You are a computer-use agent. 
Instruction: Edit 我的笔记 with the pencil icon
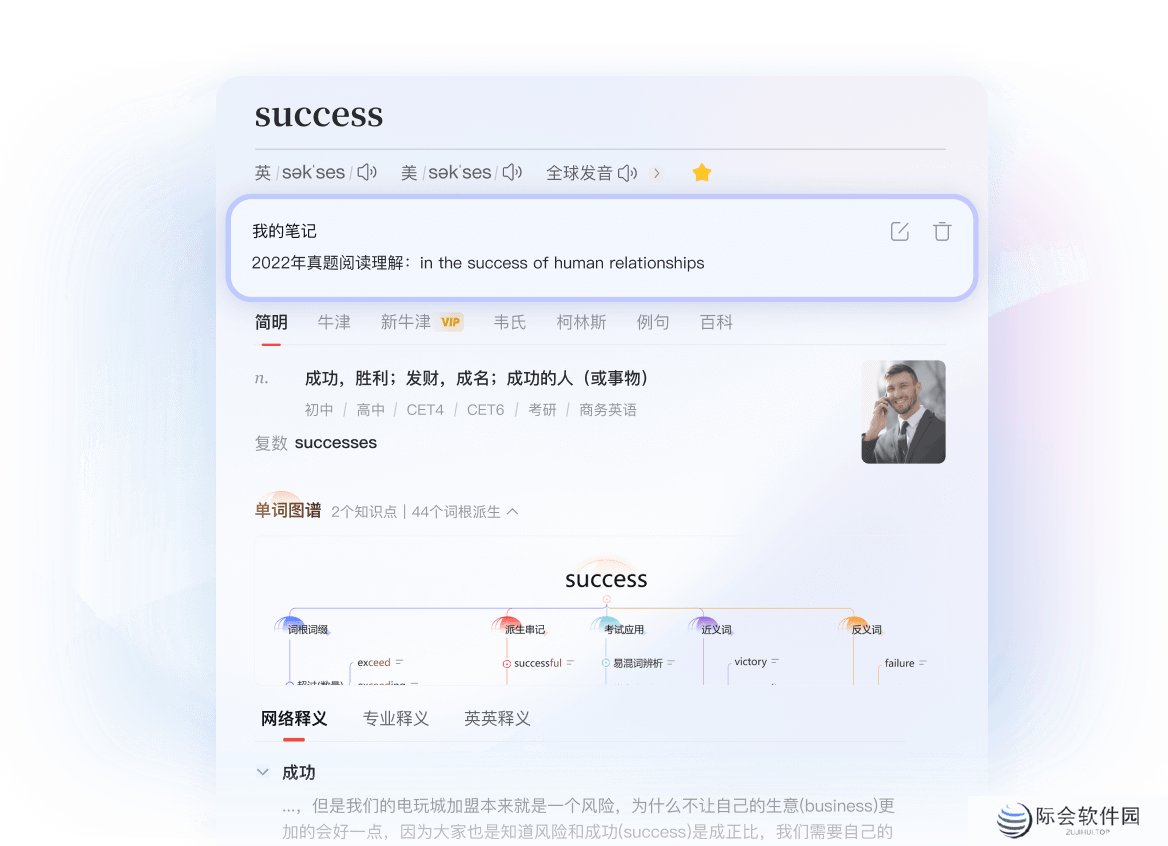(x=899, y=230)
